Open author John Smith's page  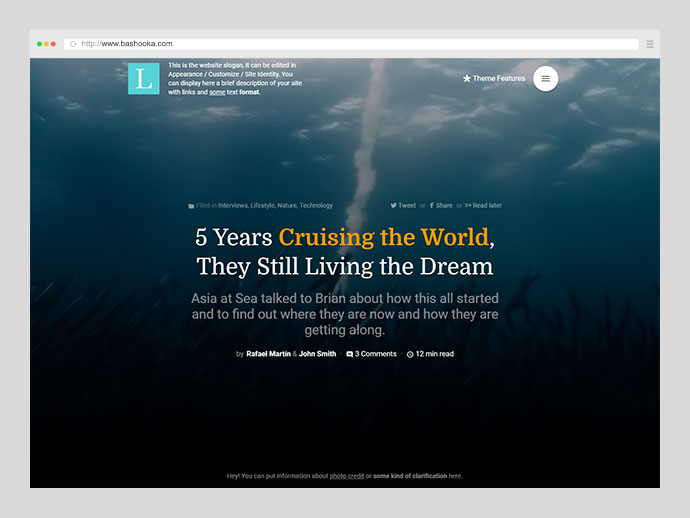coord(317,354)
